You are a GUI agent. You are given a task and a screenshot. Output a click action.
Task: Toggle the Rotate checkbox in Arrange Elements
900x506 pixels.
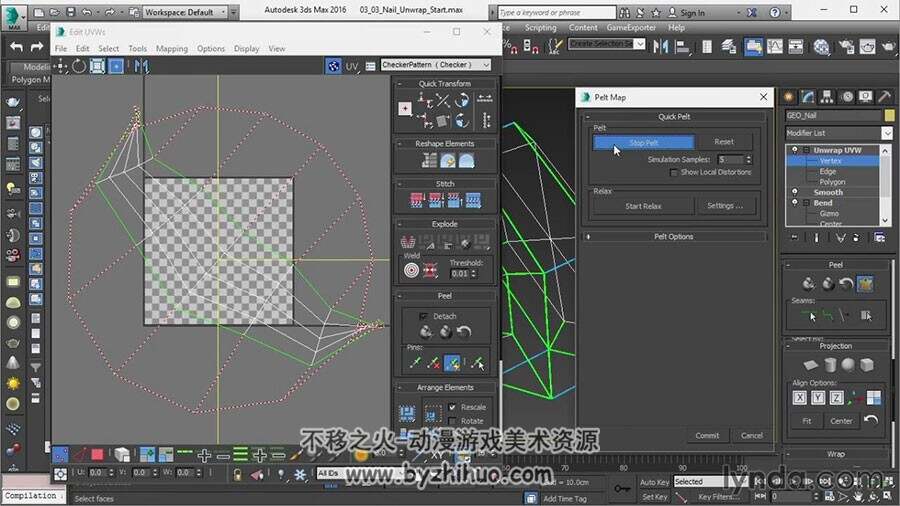click(452, 421)
